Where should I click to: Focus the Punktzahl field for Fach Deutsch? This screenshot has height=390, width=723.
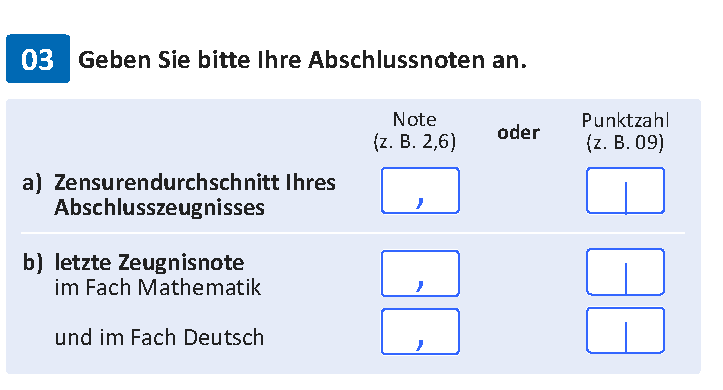pyautogui.click(x=625, y=331)
